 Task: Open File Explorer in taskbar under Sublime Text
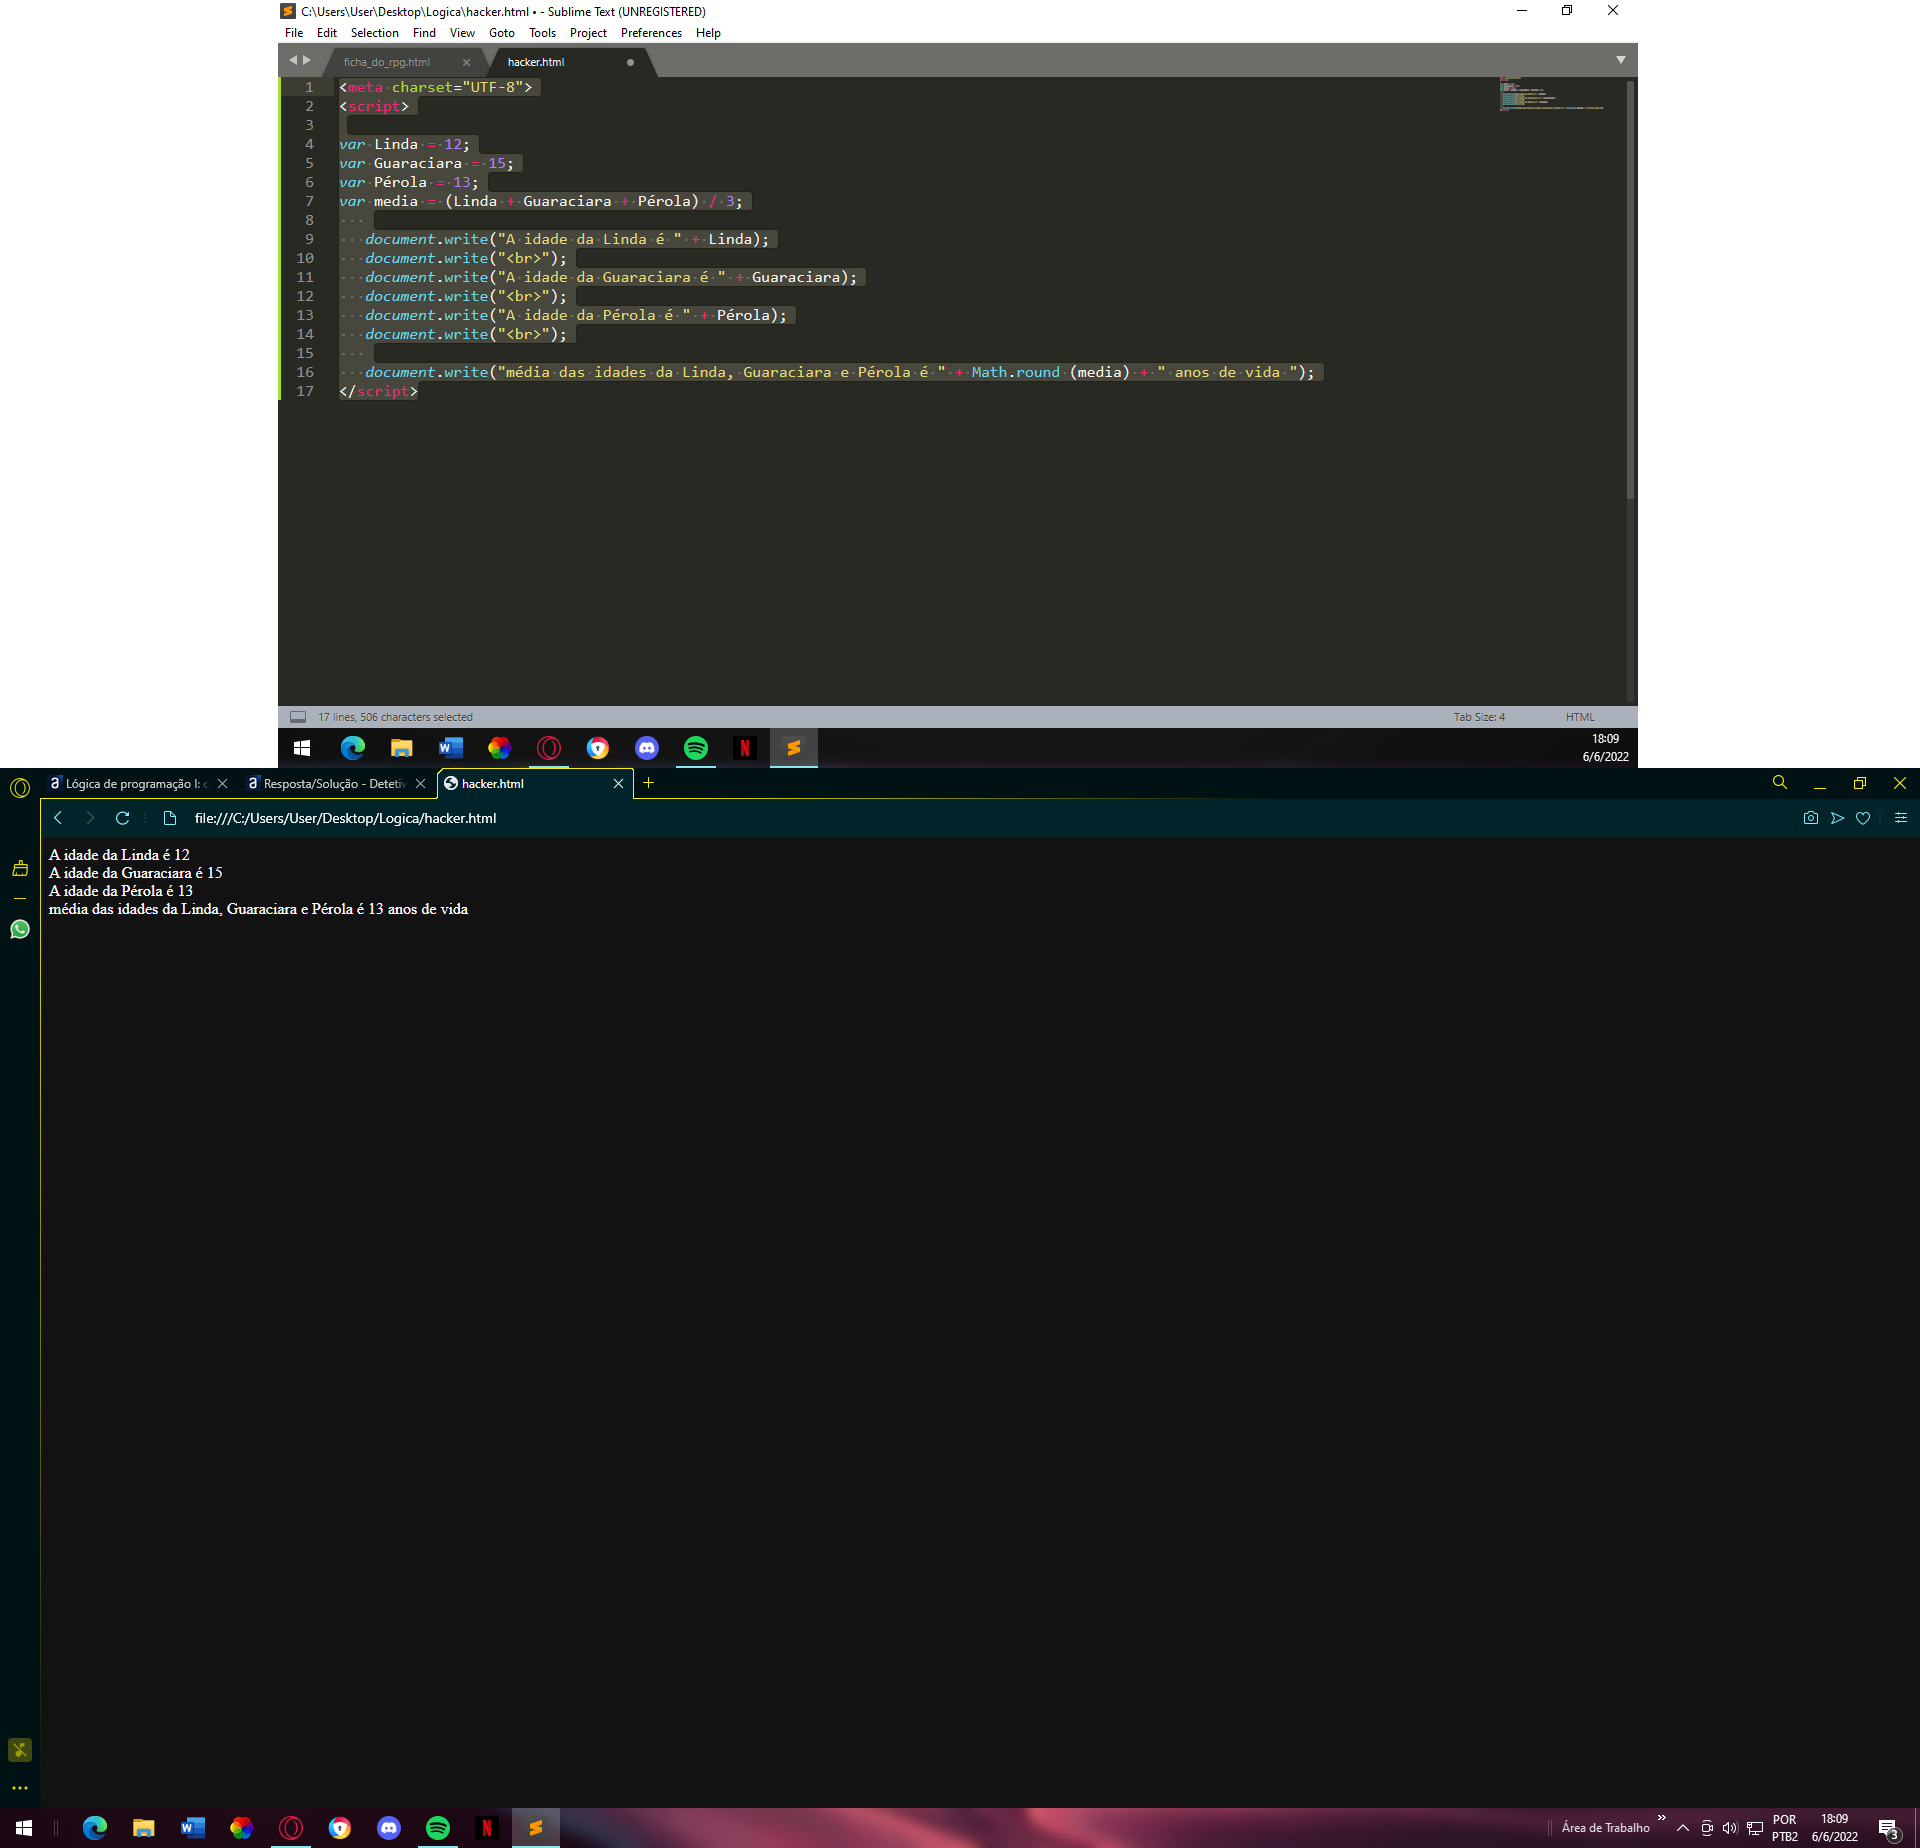click(402, 747)
